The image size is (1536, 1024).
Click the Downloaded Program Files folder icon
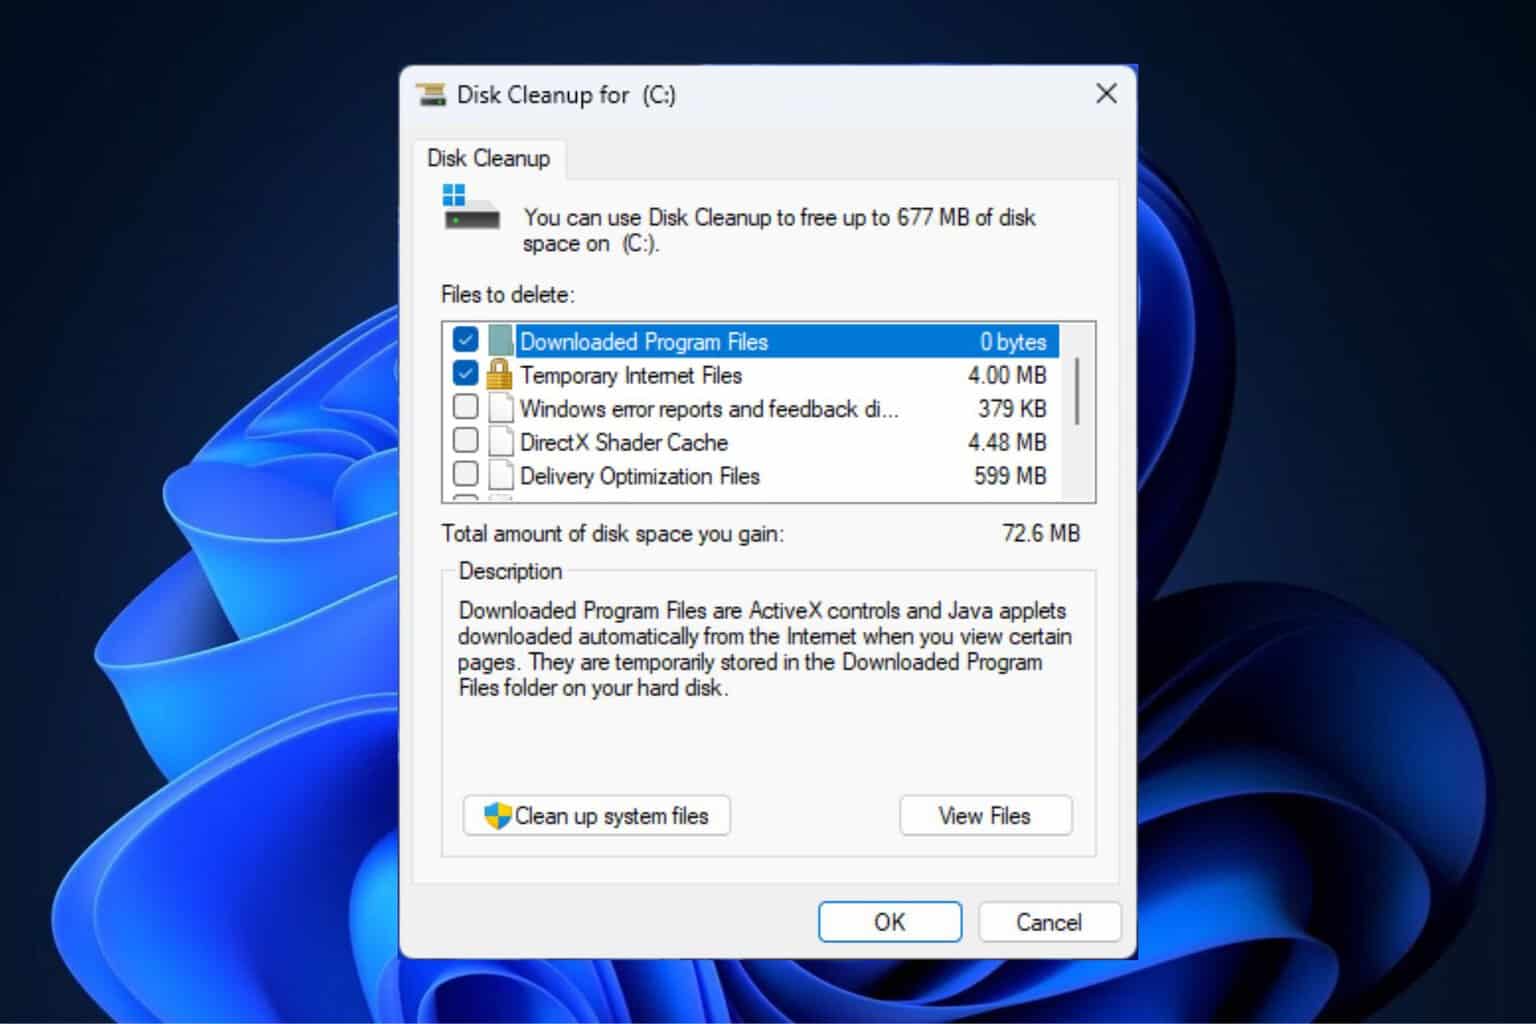500,341
